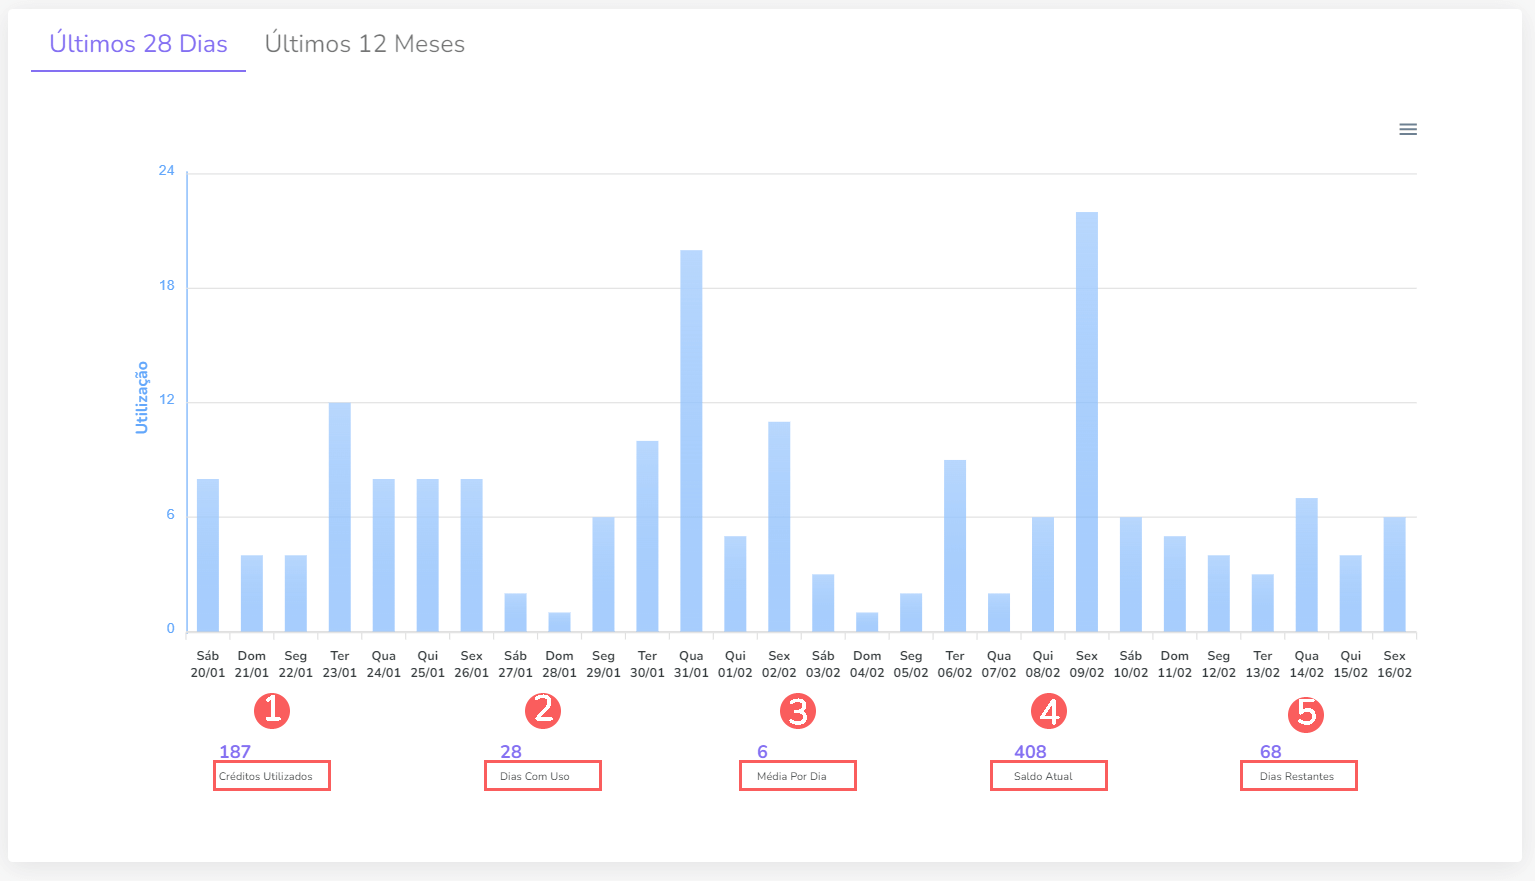The width and height of the screenshot is (1535, 881).
Task: Select the bar for Dom 11/02
Action: tap(1175, 584)
